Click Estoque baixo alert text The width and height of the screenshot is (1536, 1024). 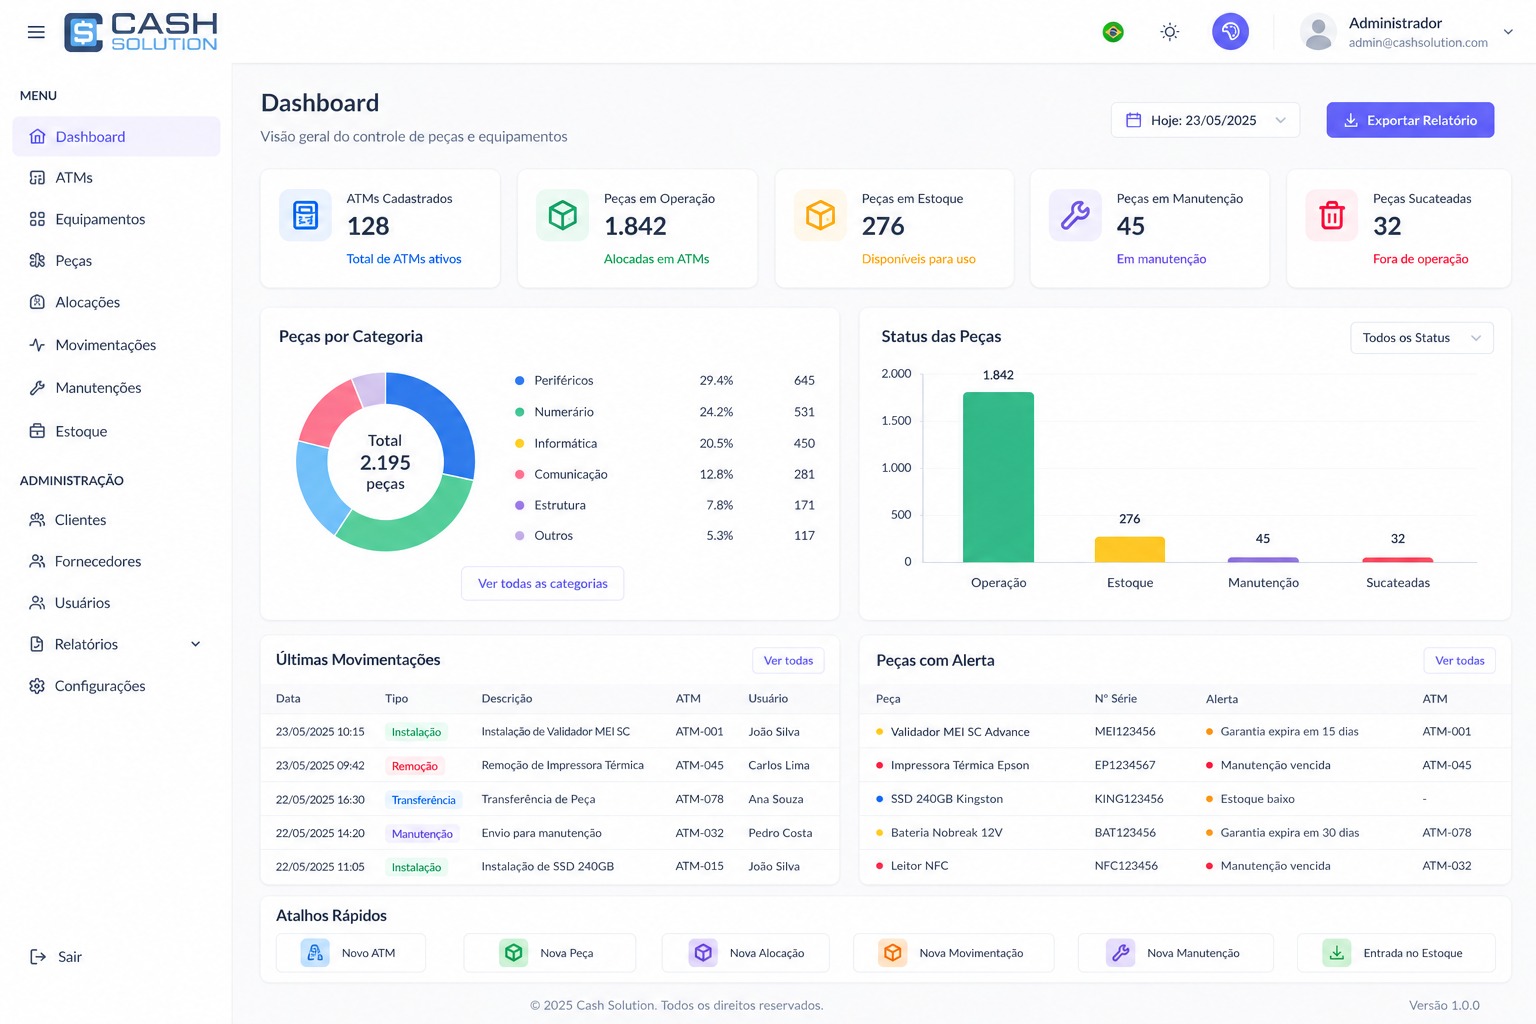1257,799
